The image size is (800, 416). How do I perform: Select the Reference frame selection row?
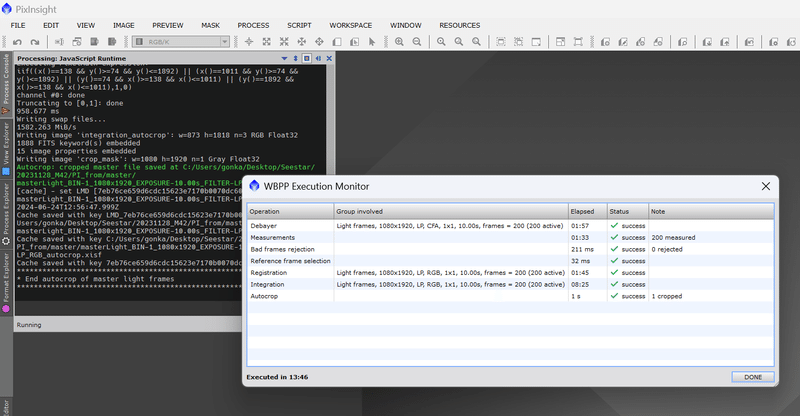tap(510, 261)
